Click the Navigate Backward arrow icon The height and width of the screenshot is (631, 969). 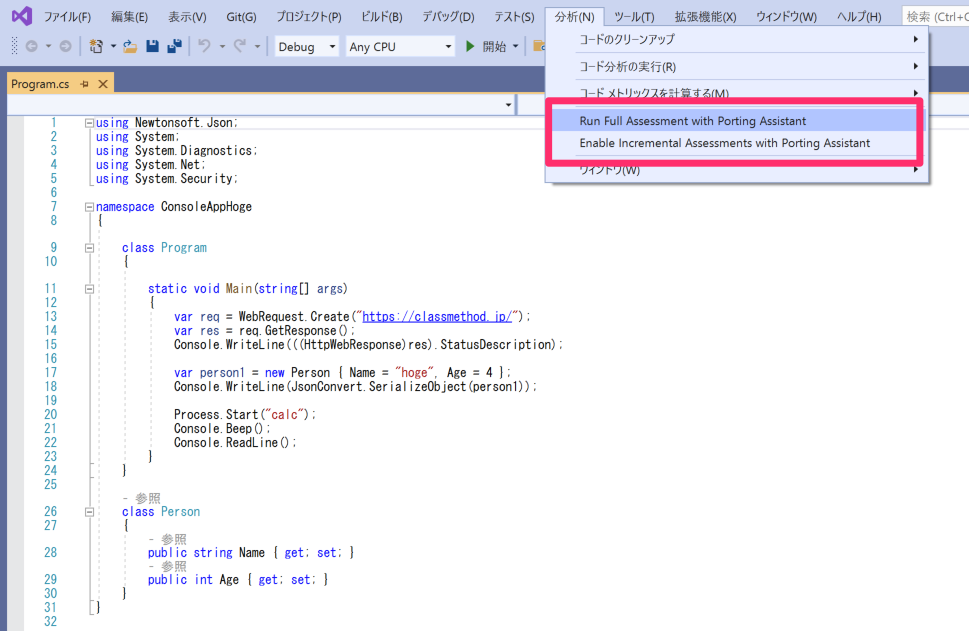31,46
